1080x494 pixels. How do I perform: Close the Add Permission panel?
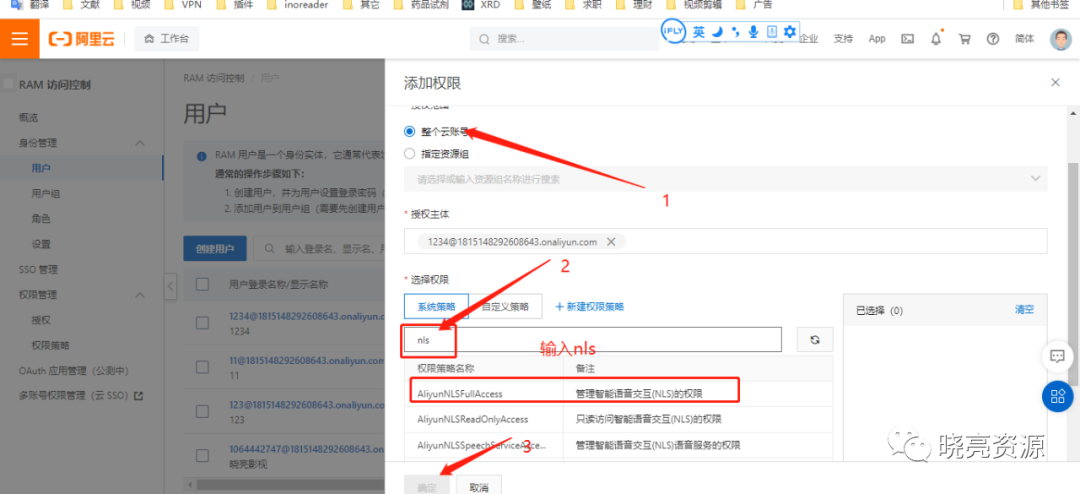point(1055,83)
